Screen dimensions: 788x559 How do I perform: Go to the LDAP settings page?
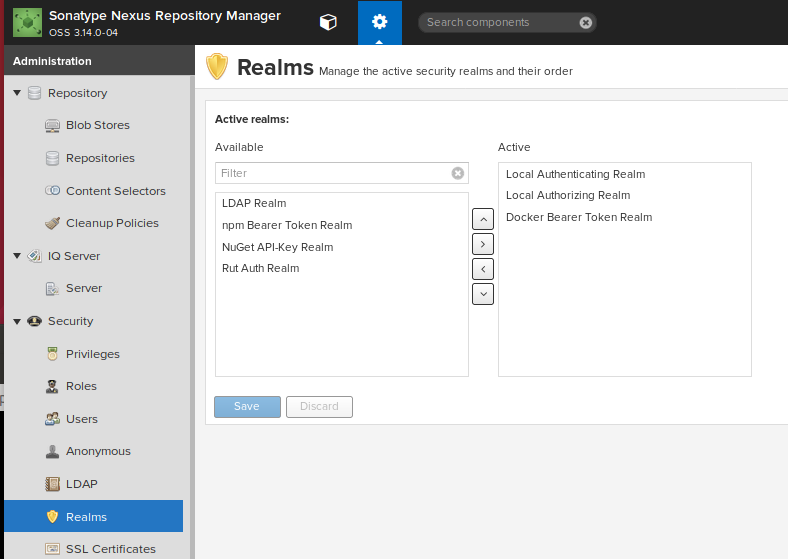[82, 484]
